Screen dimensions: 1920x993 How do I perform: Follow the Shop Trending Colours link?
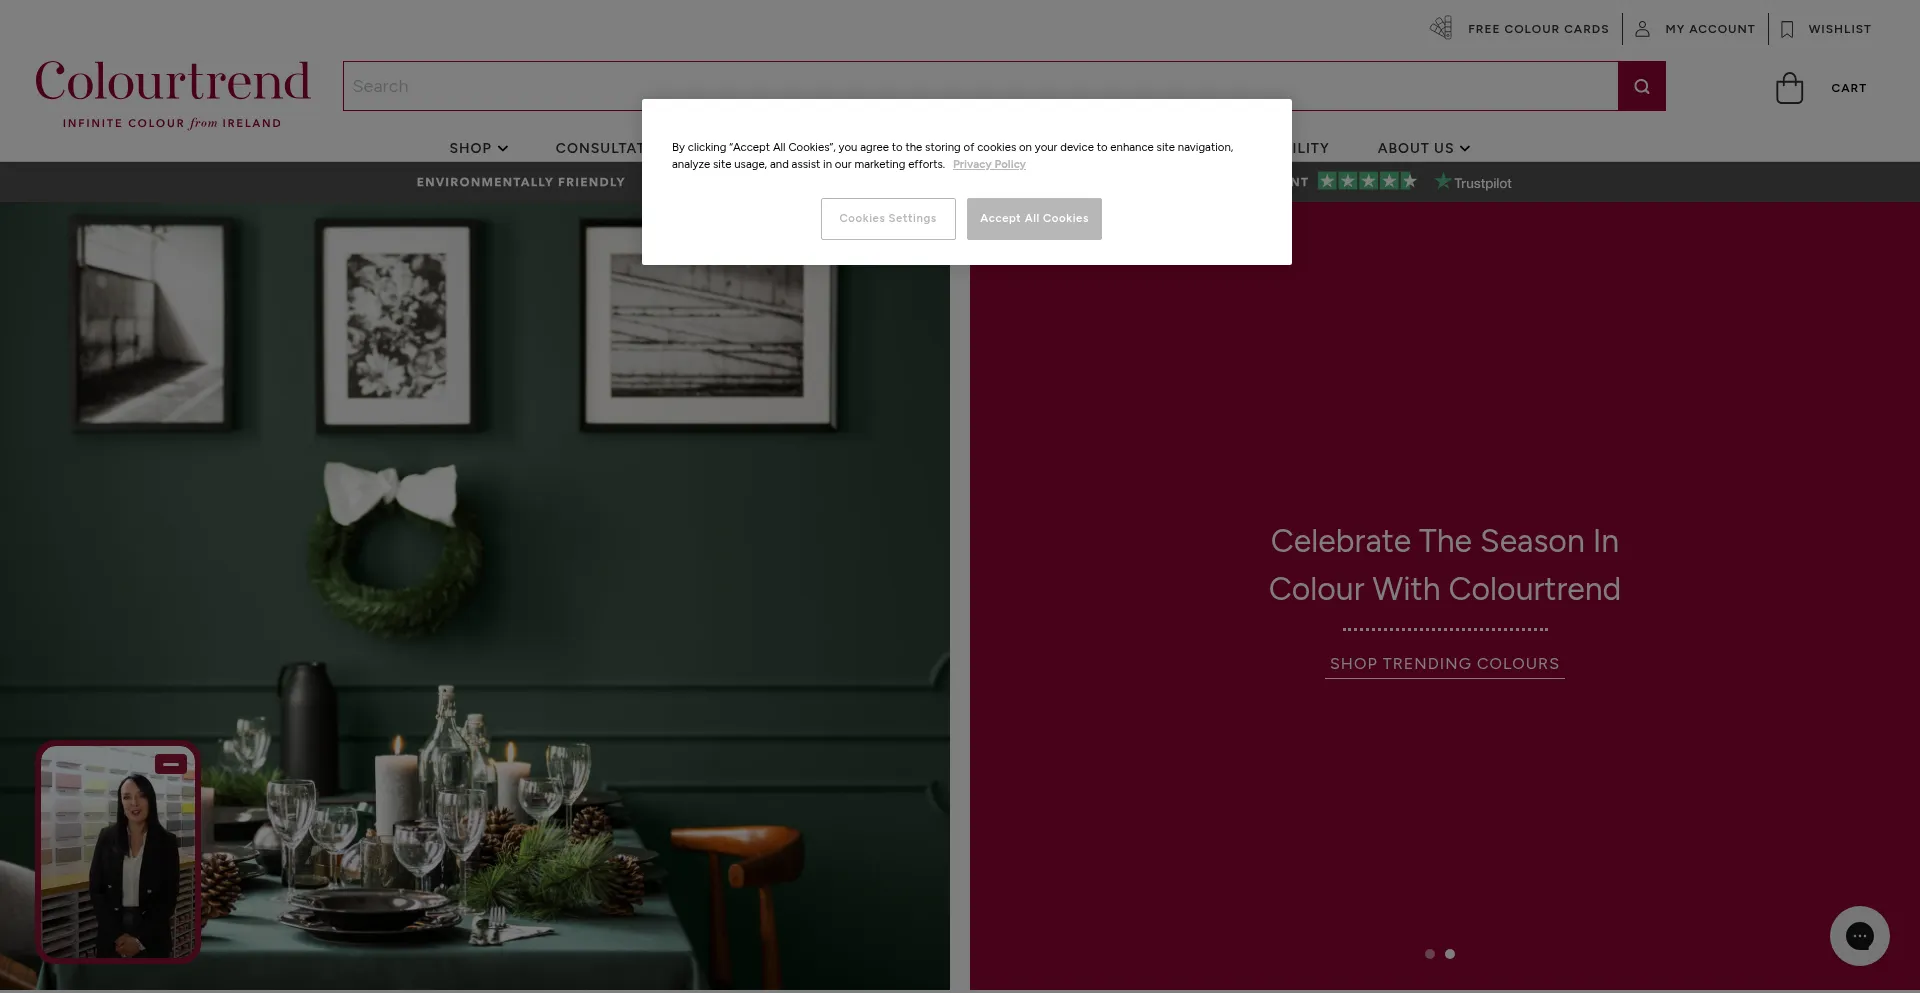click(1444, 664)
